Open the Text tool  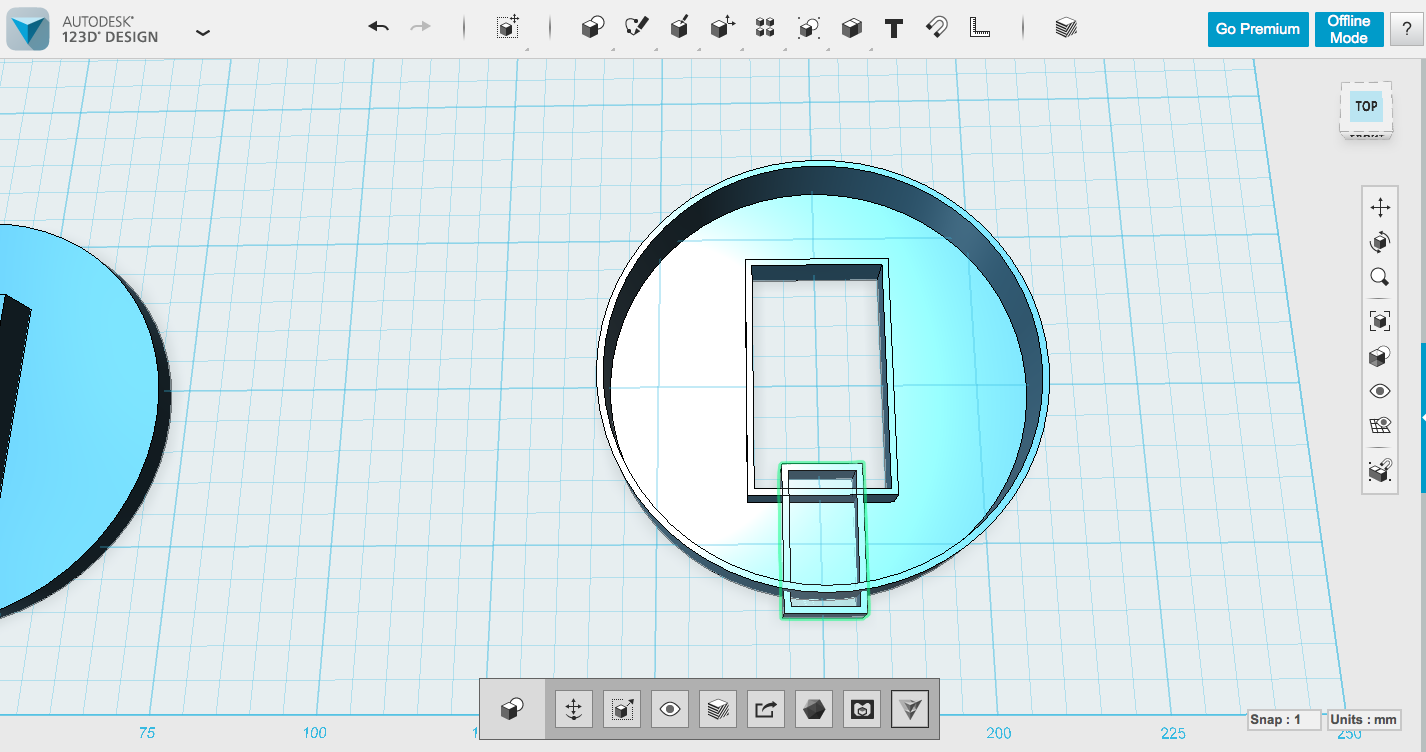(893, 27)
